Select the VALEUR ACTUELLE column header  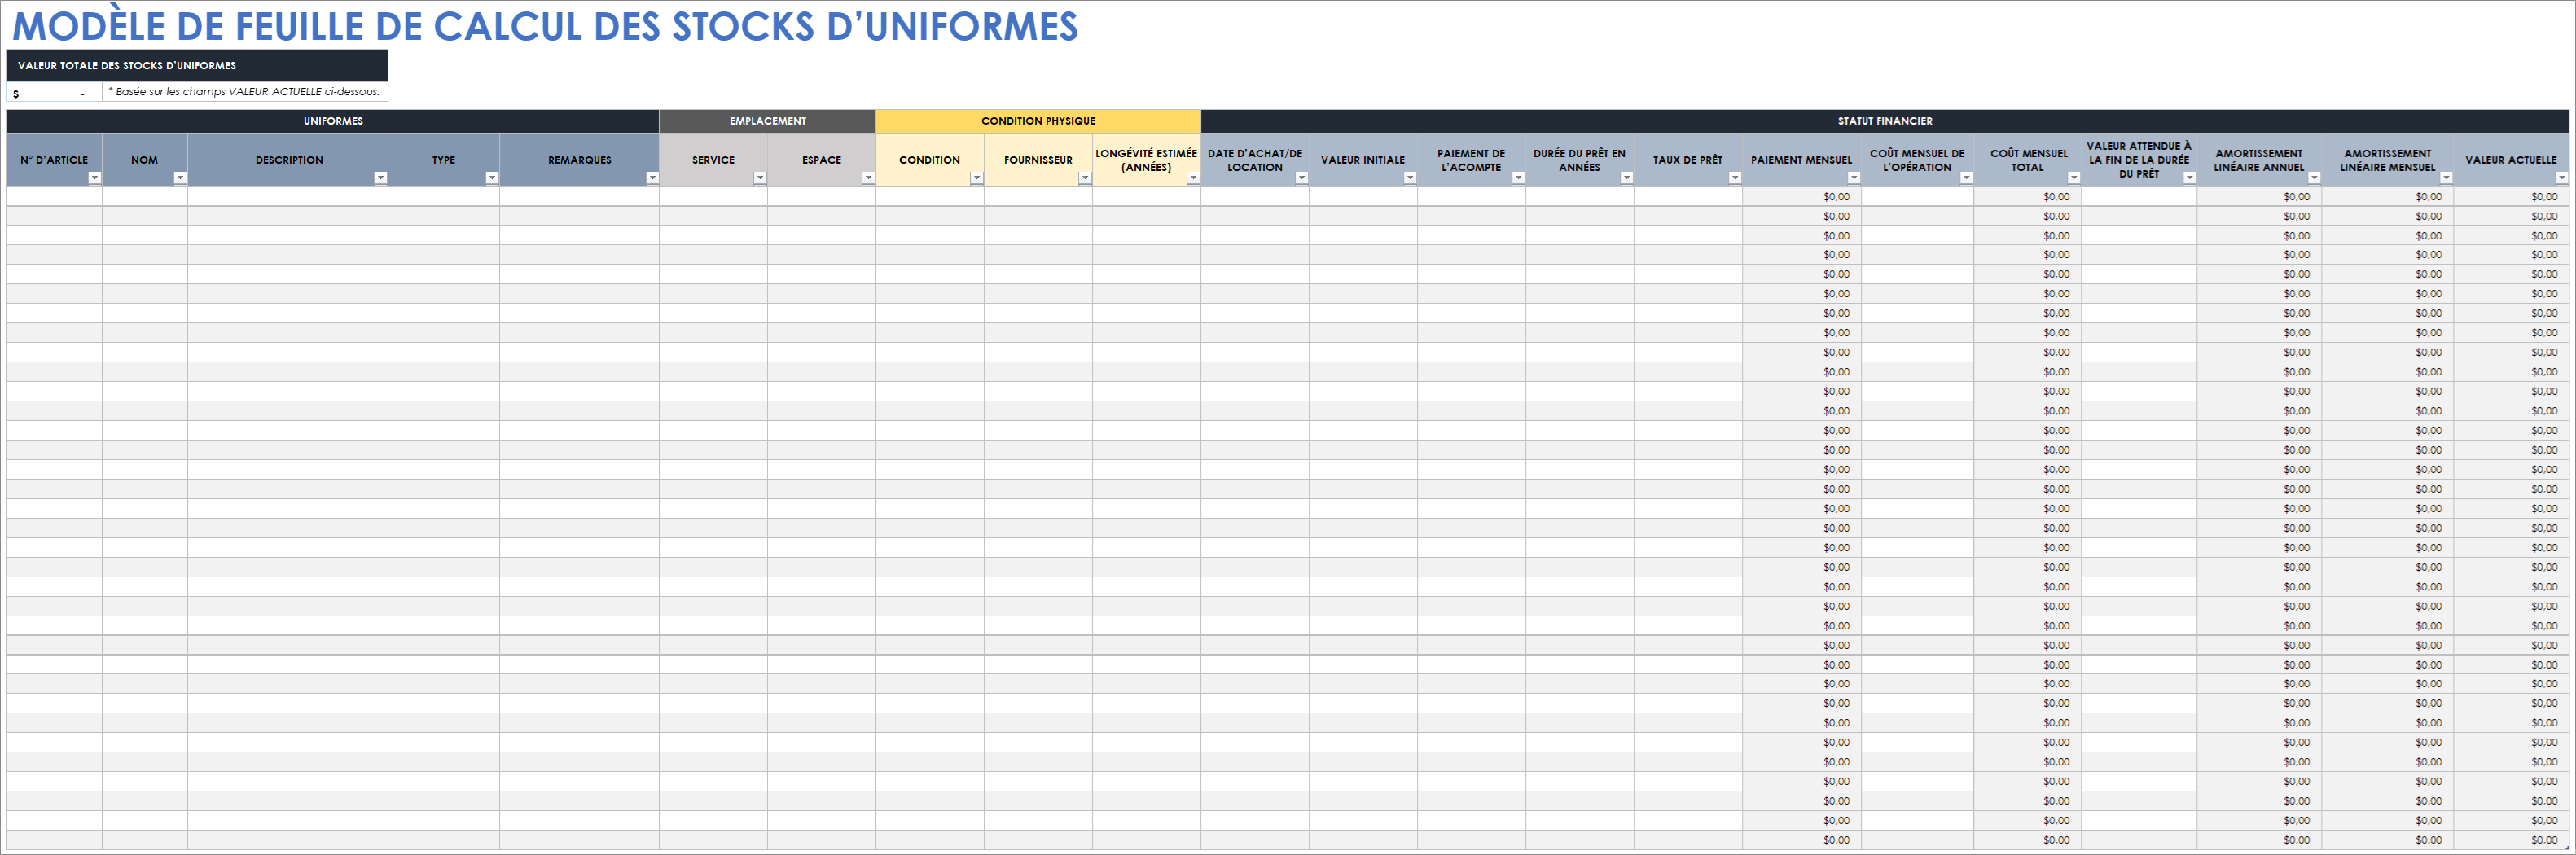pos(2511,160)
